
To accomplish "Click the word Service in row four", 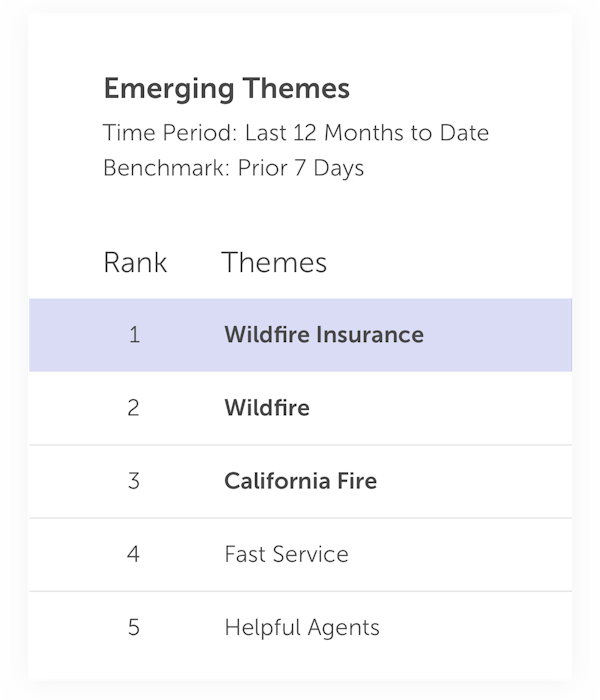I will pos(311,554).
